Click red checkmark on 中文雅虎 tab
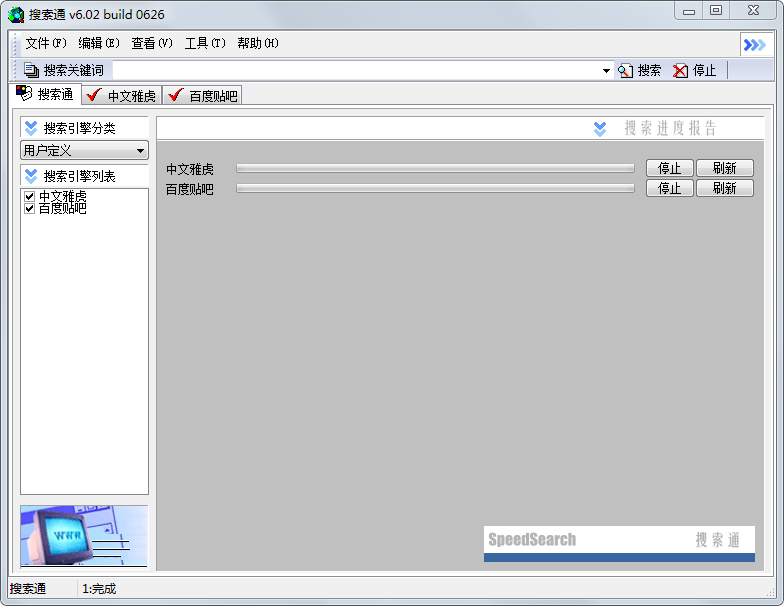The width and height of the screenshot is (784, 606). pyautogui.click(x=94, y=94)
